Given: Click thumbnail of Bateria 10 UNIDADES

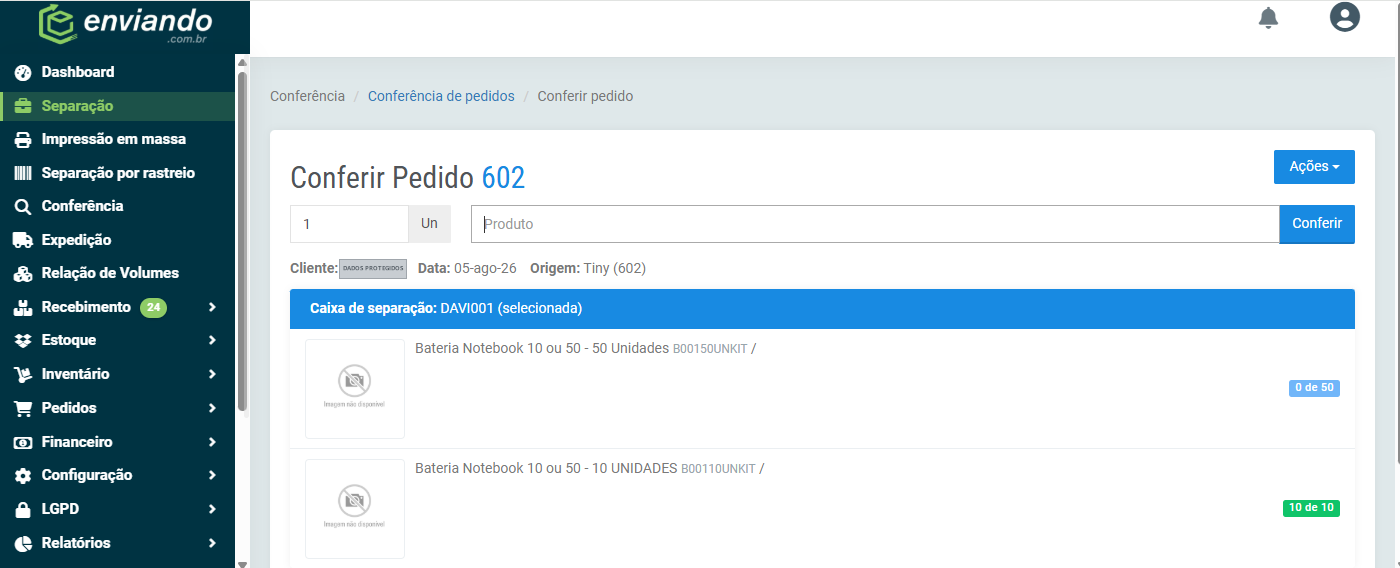Looking at the screenshot, I should coord(355,509).
